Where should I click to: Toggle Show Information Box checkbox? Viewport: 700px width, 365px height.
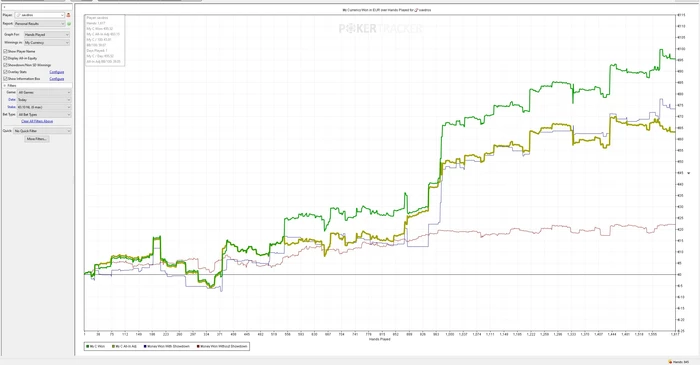(5, 79)
